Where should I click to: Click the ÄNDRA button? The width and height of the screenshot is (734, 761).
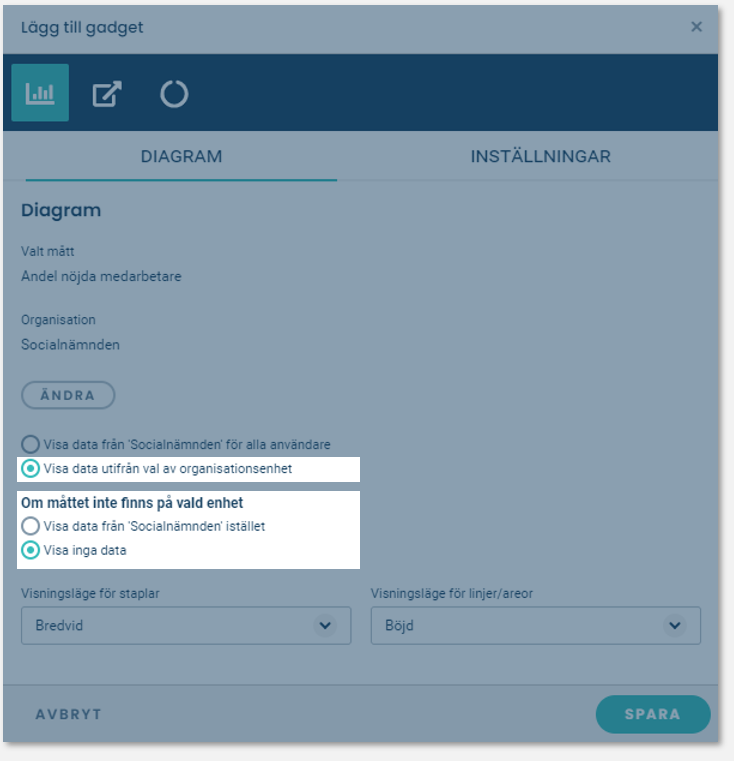point(68,395)
